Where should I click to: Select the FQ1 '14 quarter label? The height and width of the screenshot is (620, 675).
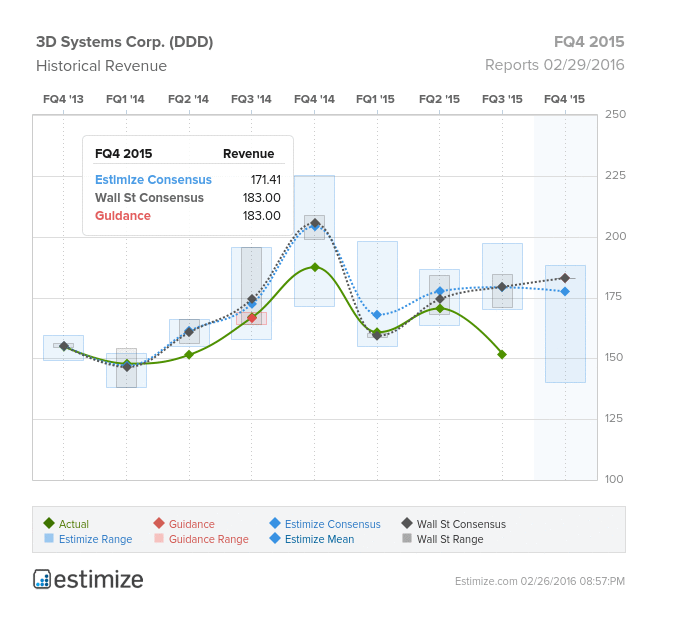(125, 99)
